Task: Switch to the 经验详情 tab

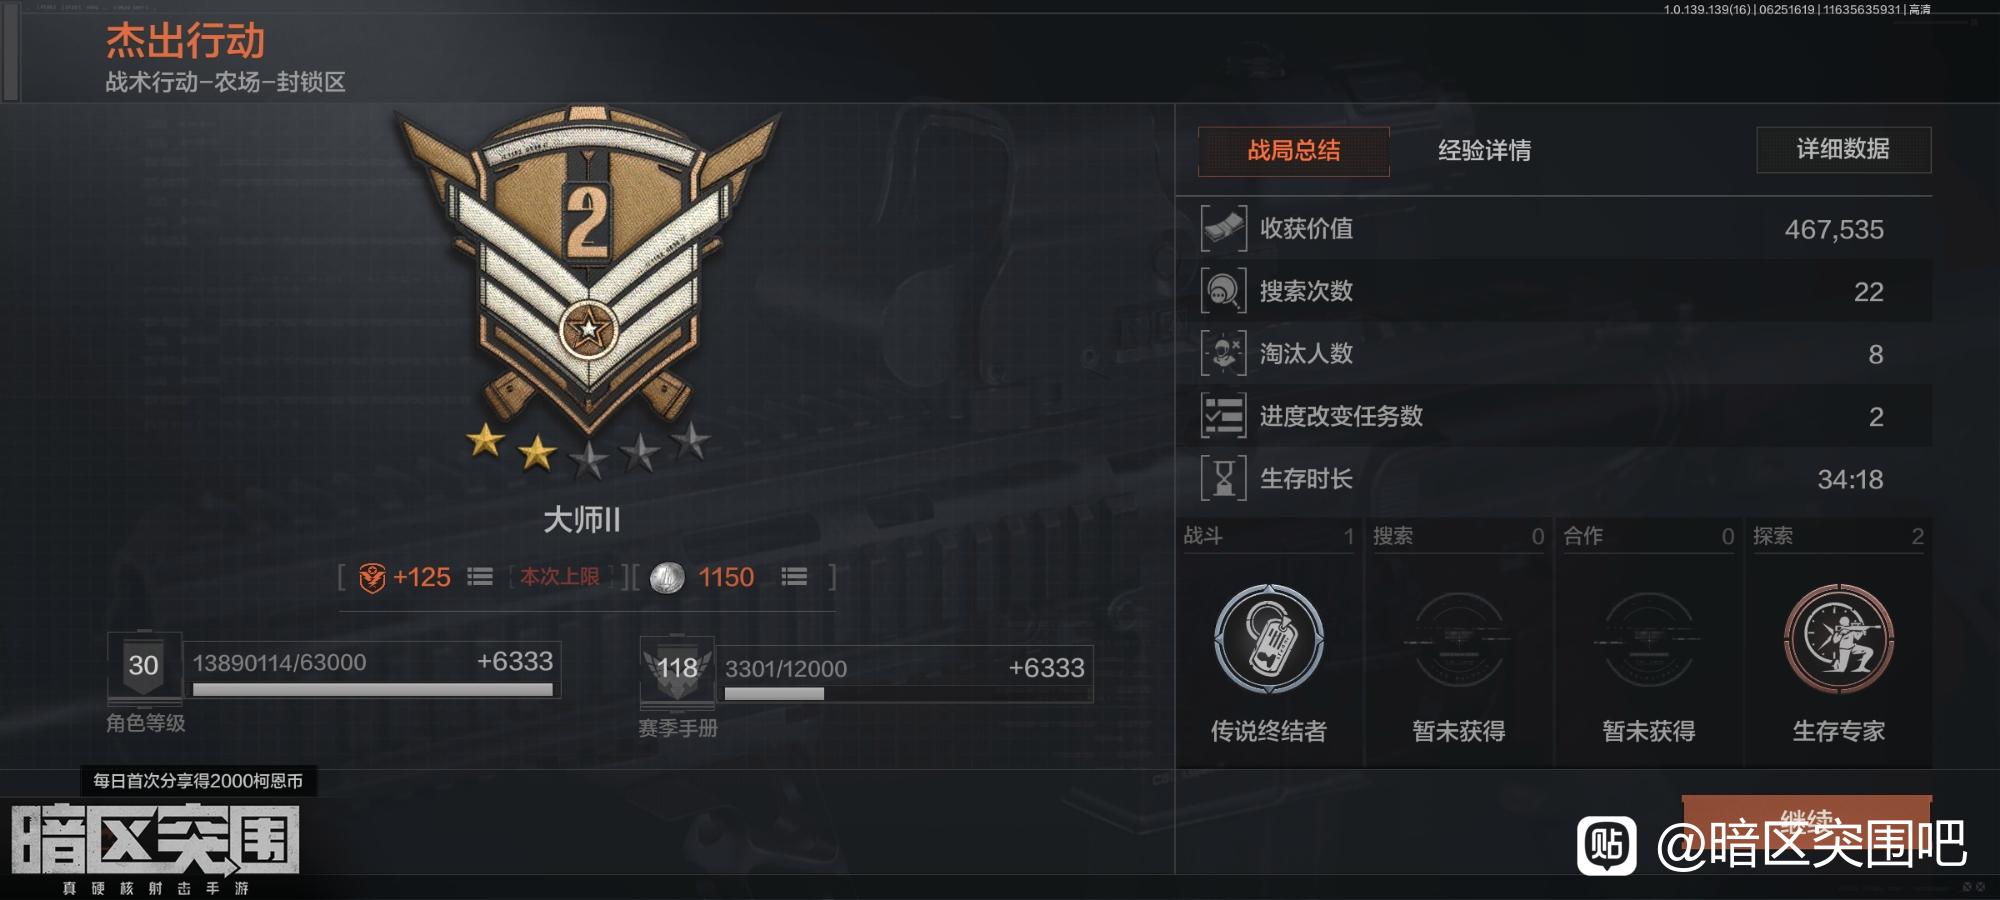Action: tap(1484, 151)
